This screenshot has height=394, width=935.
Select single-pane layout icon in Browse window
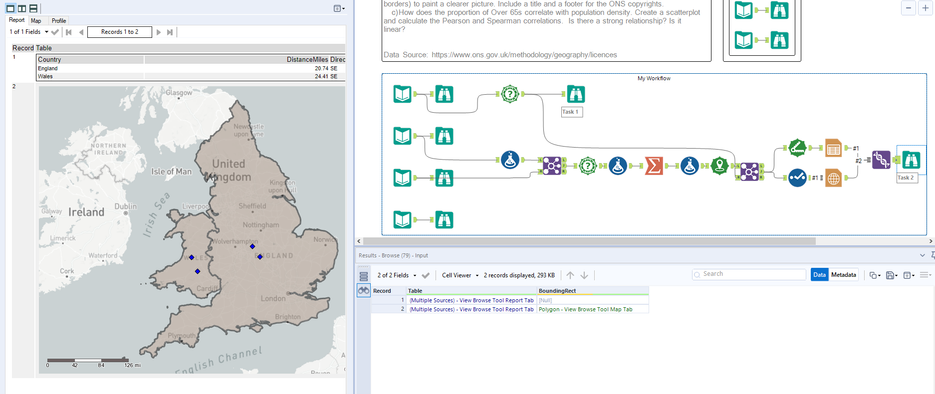[x=11, y=8]
